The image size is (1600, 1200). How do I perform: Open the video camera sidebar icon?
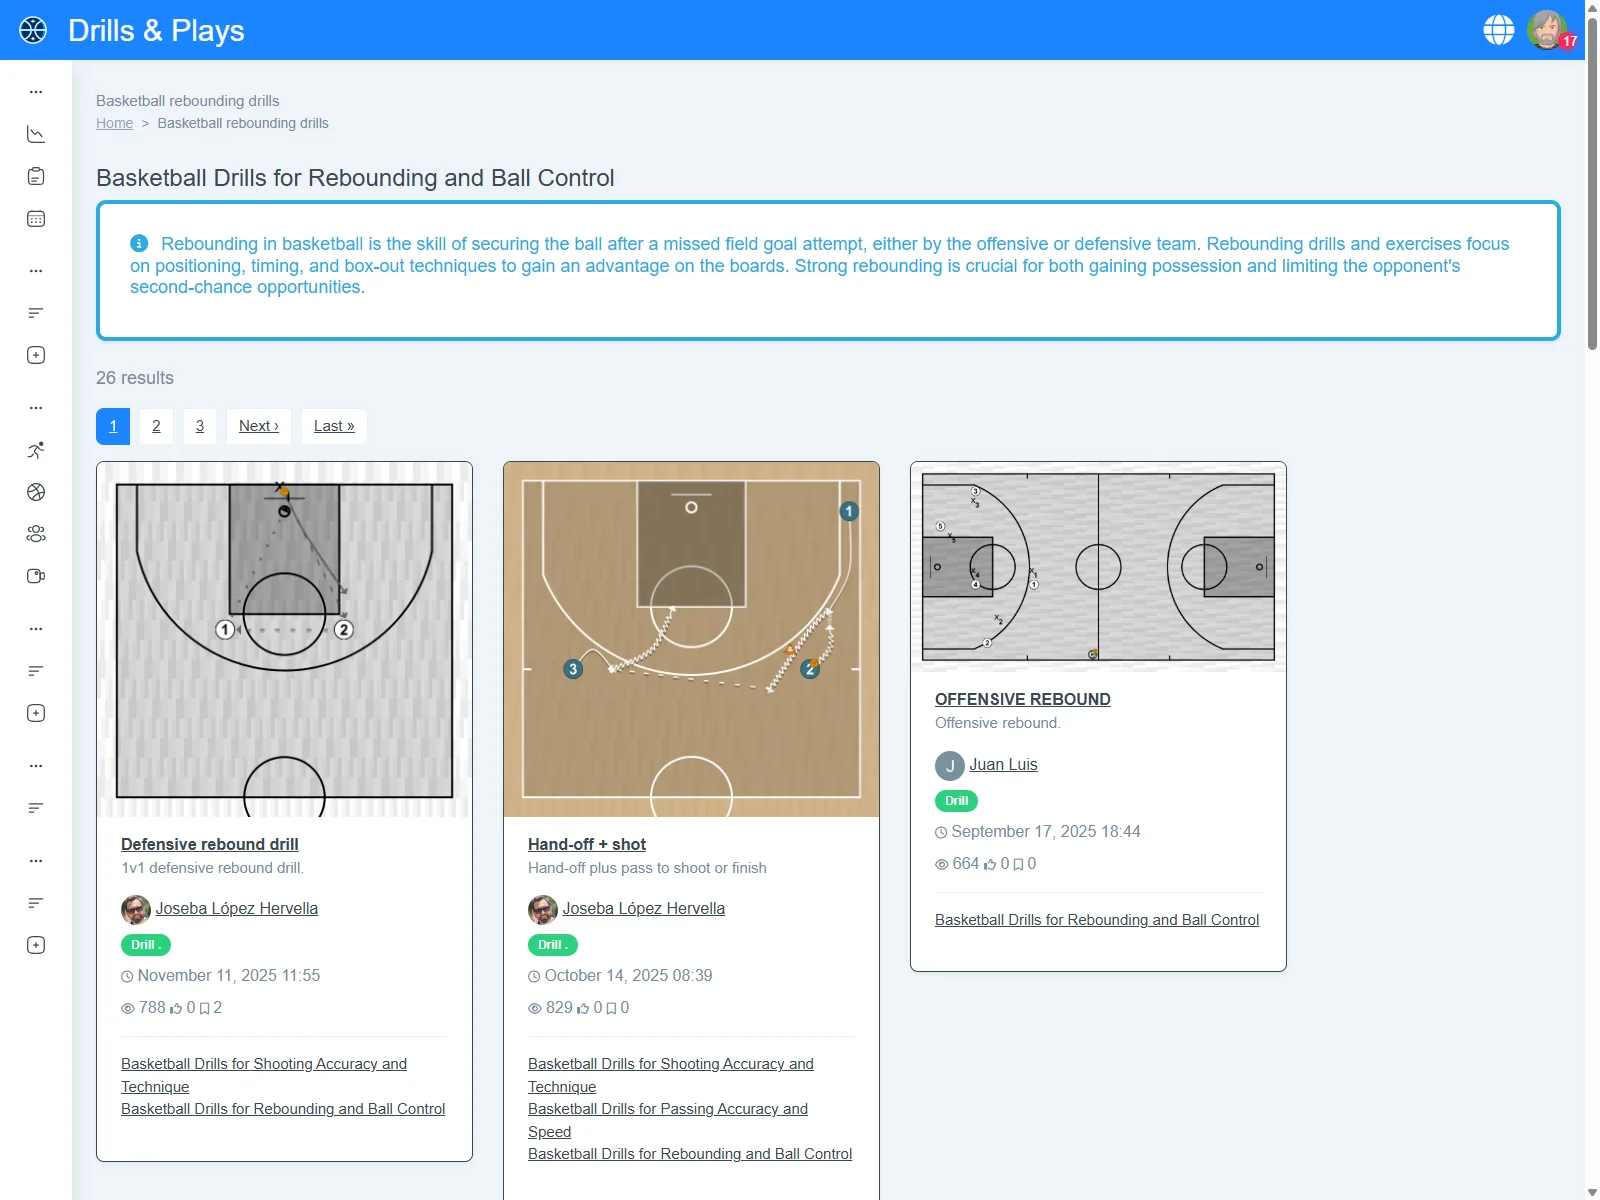pos(36,576)
